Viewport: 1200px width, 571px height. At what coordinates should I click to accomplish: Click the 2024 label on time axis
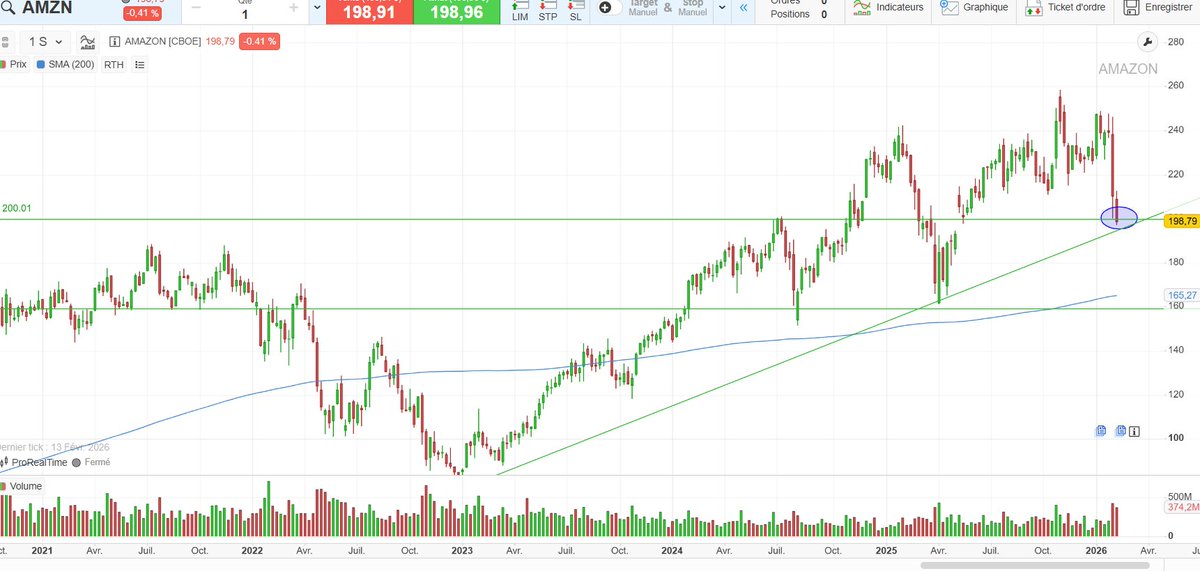[672, 551]
